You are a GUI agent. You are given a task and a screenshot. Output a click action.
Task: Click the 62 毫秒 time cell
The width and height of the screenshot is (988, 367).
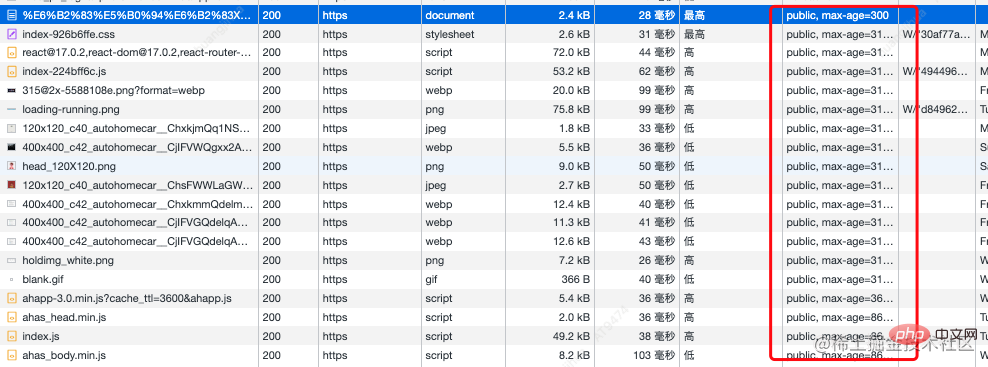click(656, 72)
